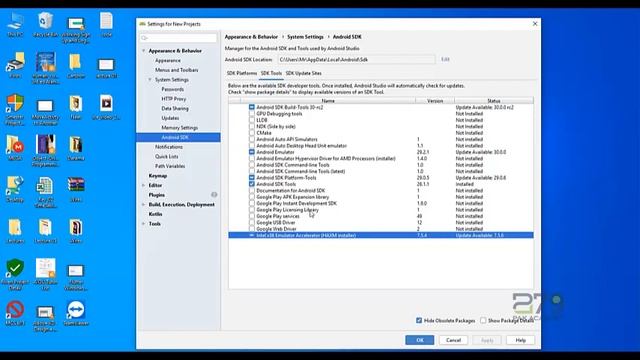Open the MEGA sync desktop shortcut
This screenshot has width=640, height=360.
(15, 145)
